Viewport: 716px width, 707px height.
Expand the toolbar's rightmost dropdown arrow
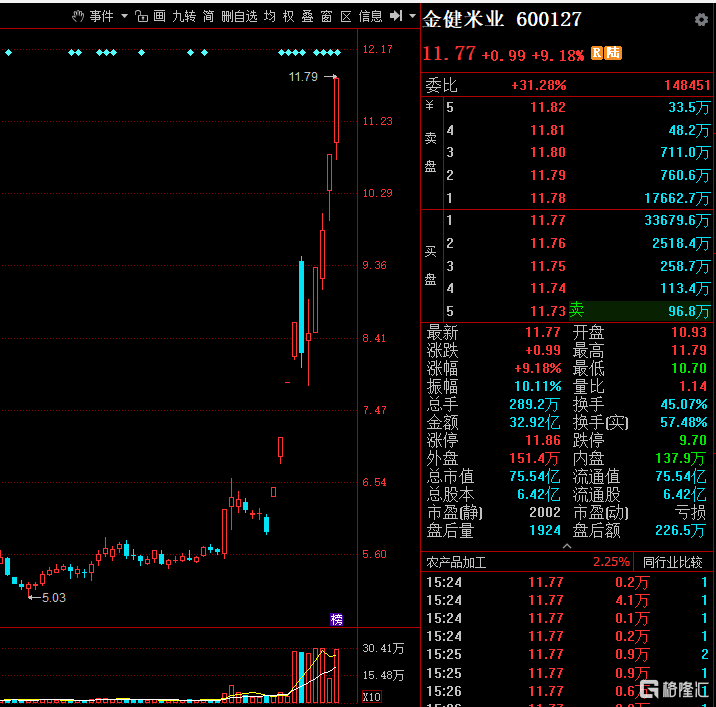(x=412, y=16)
